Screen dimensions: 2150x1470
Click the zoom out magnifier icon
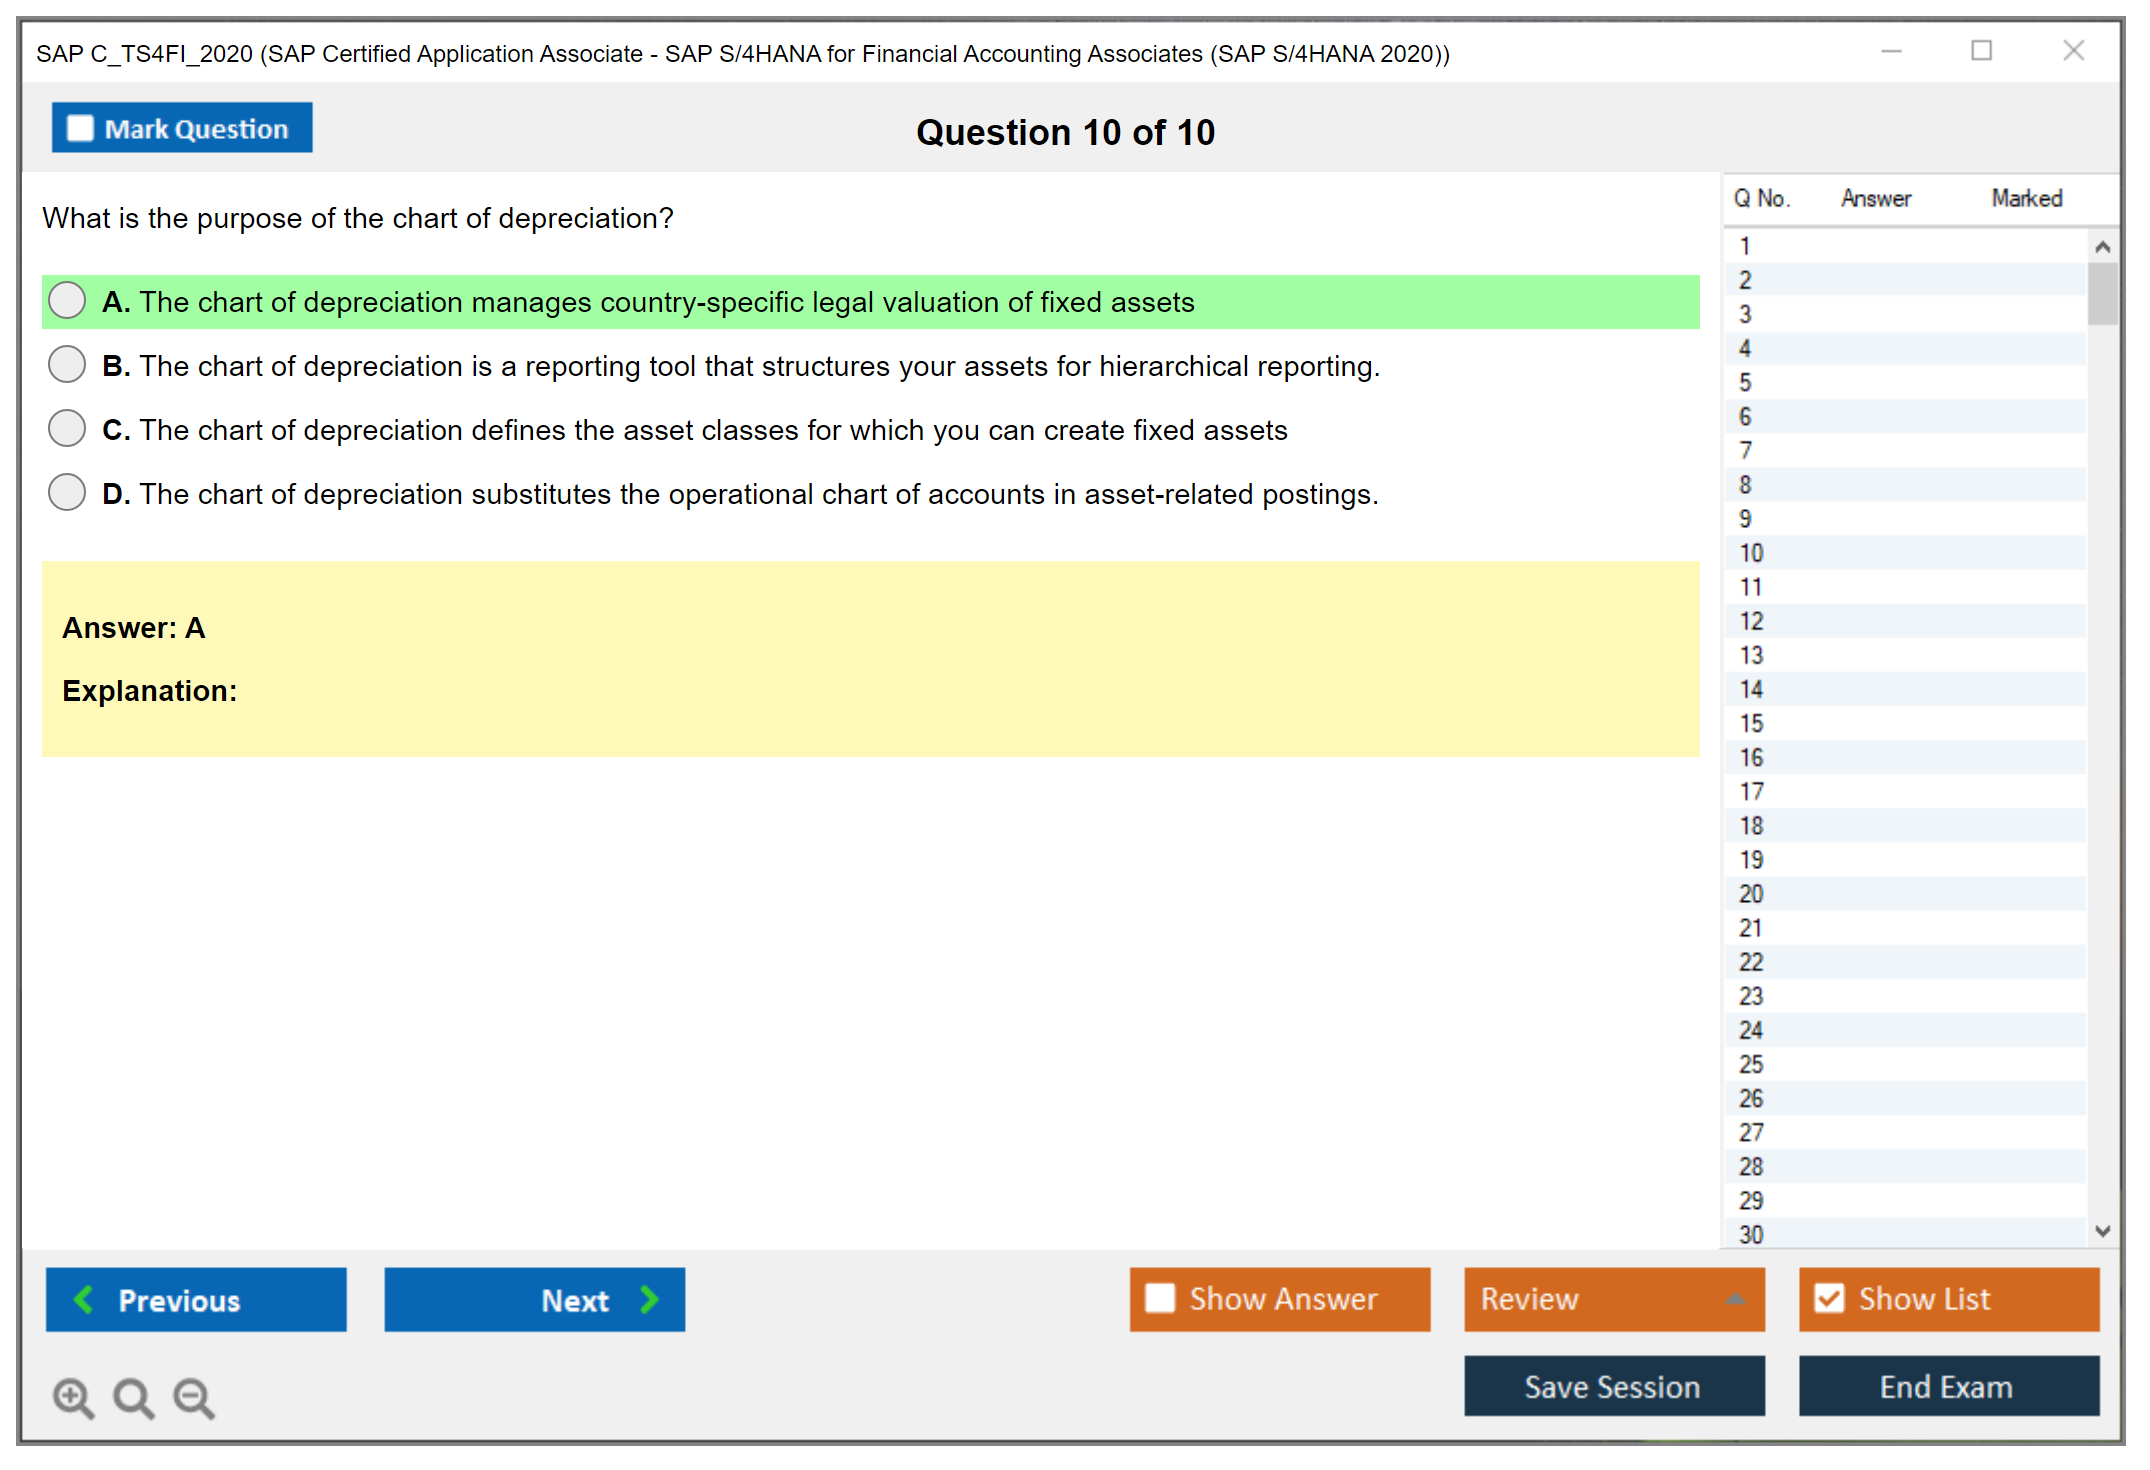[x=194, y=1397]
